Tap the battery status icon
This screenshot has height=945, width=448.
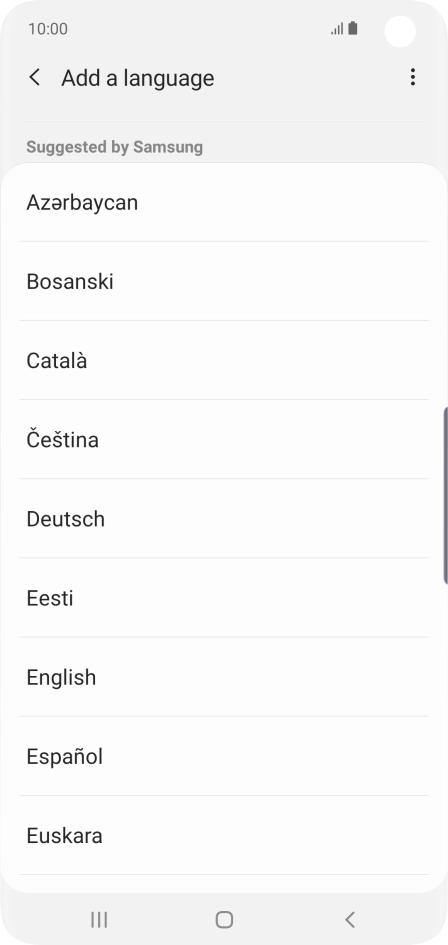pyautogui.click(x=353, y=28)
